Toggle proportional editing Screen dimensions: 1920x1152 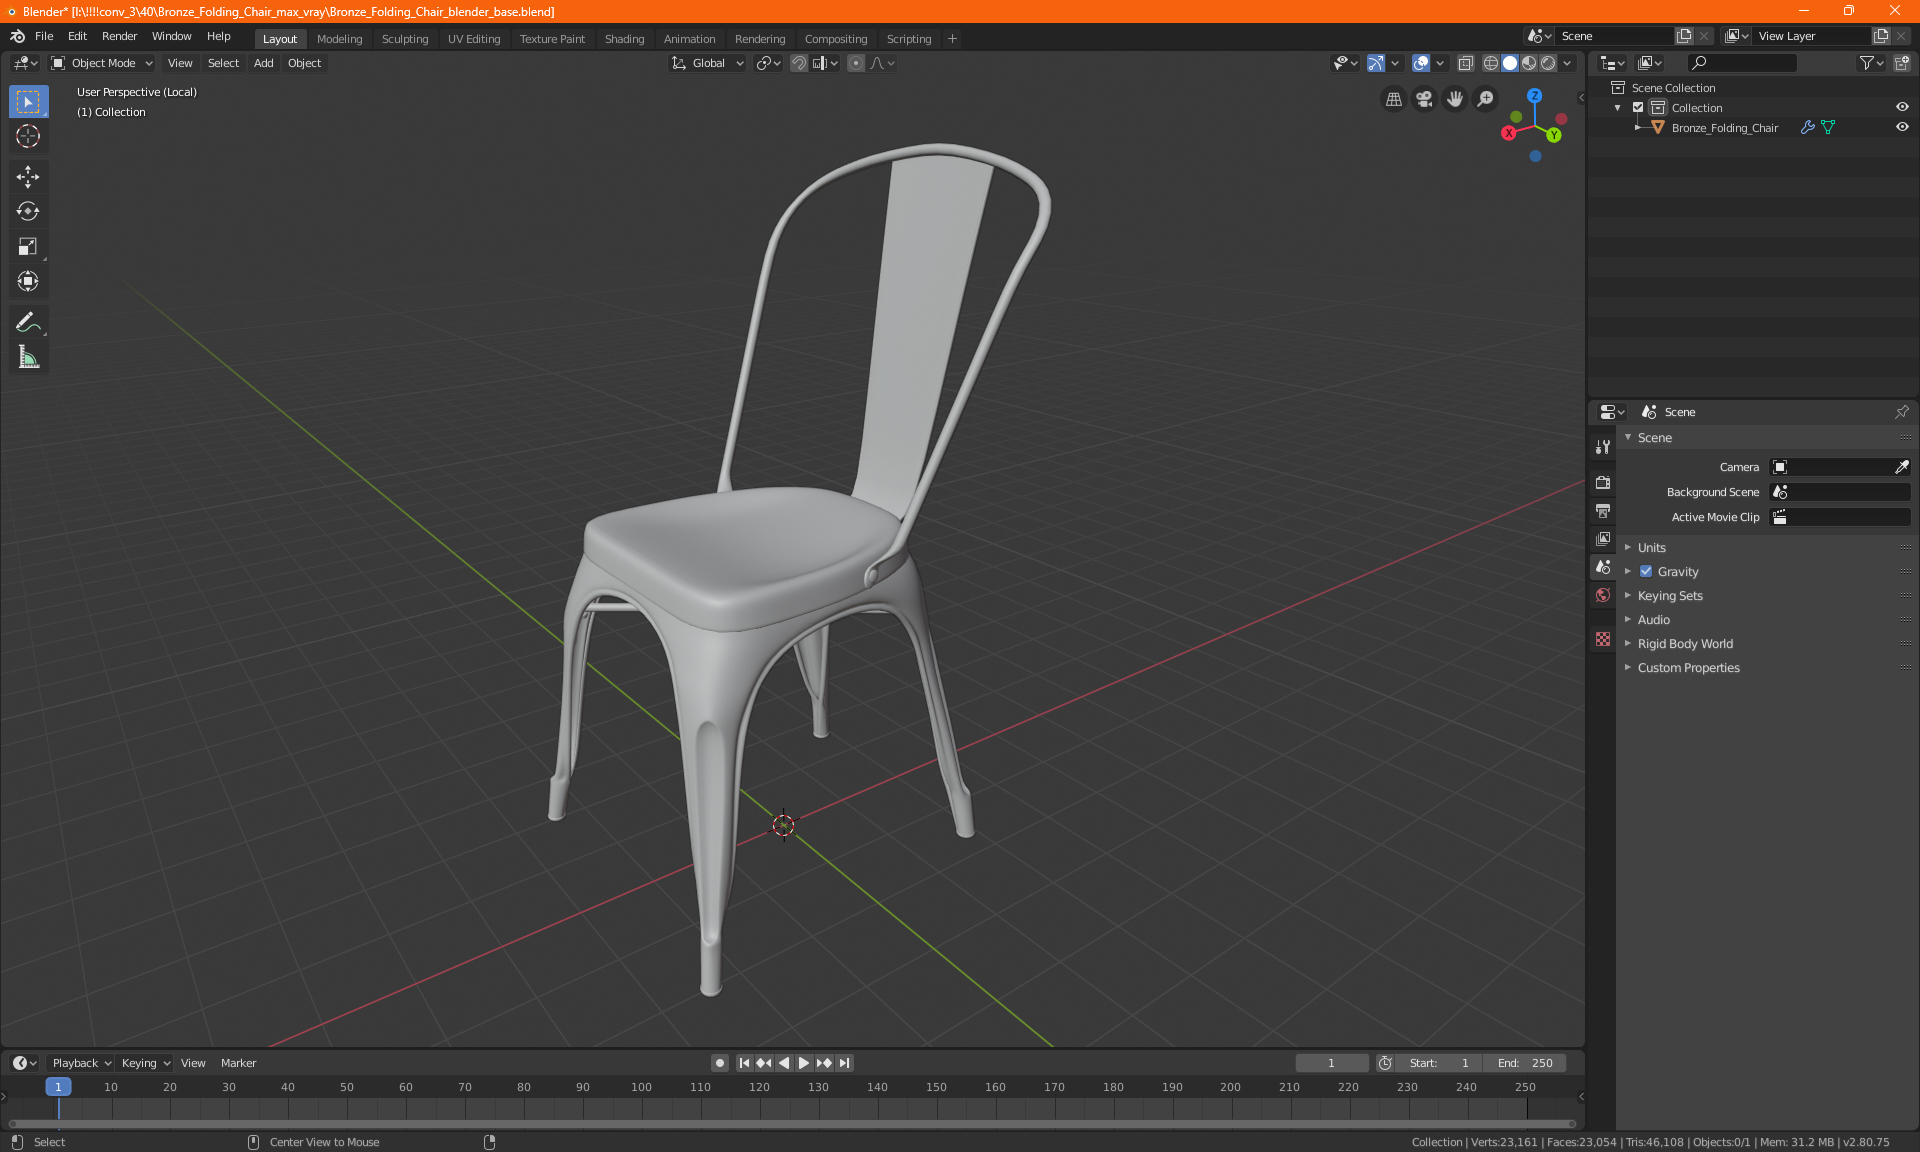pyautogui.click(x=856, y=63)
